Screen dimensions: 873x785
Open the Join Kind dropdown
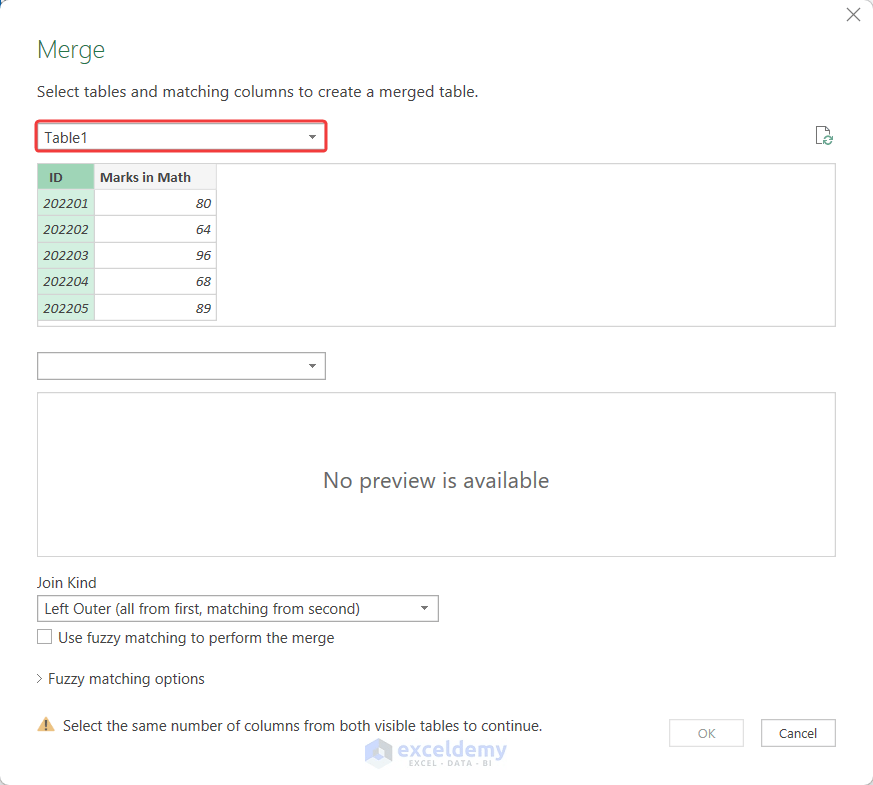[427, 608]
